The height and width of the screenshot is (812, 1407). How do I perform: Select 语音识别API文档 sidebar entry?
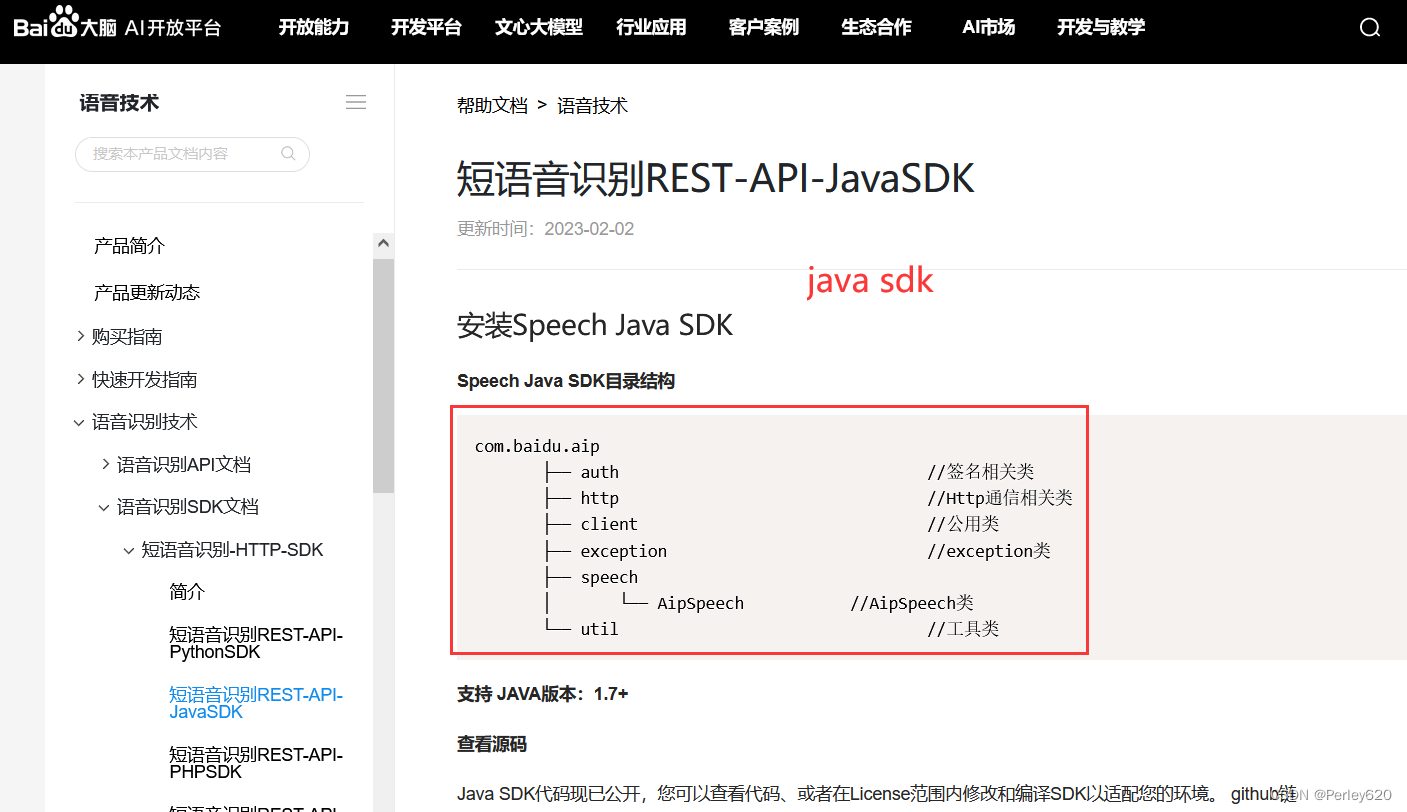click(184, 465)
